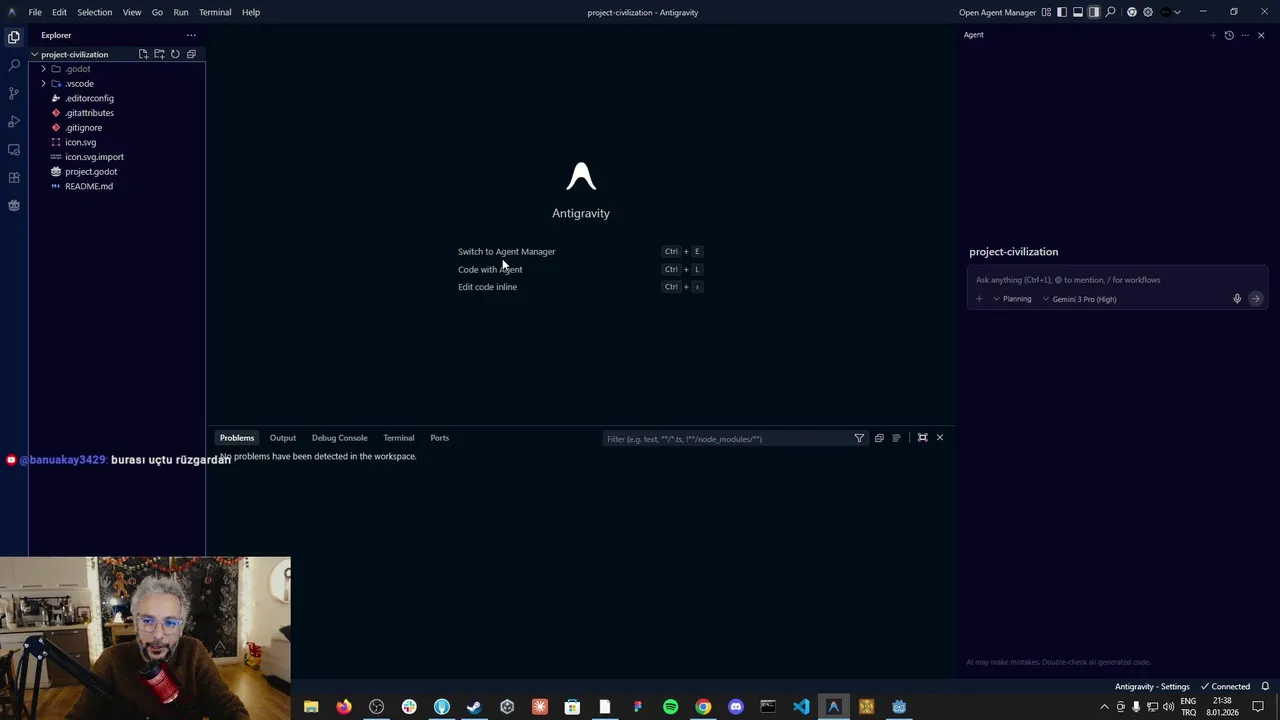
Task: Click Edit code inline shortcut
Action: (487, 287)
